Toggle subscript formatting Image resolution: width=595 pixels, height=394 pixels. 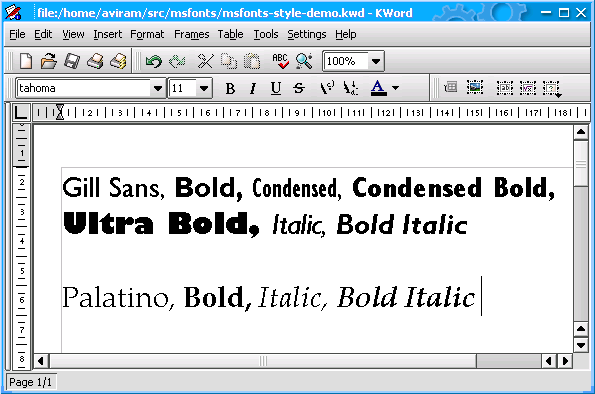[x=350, y=88]
